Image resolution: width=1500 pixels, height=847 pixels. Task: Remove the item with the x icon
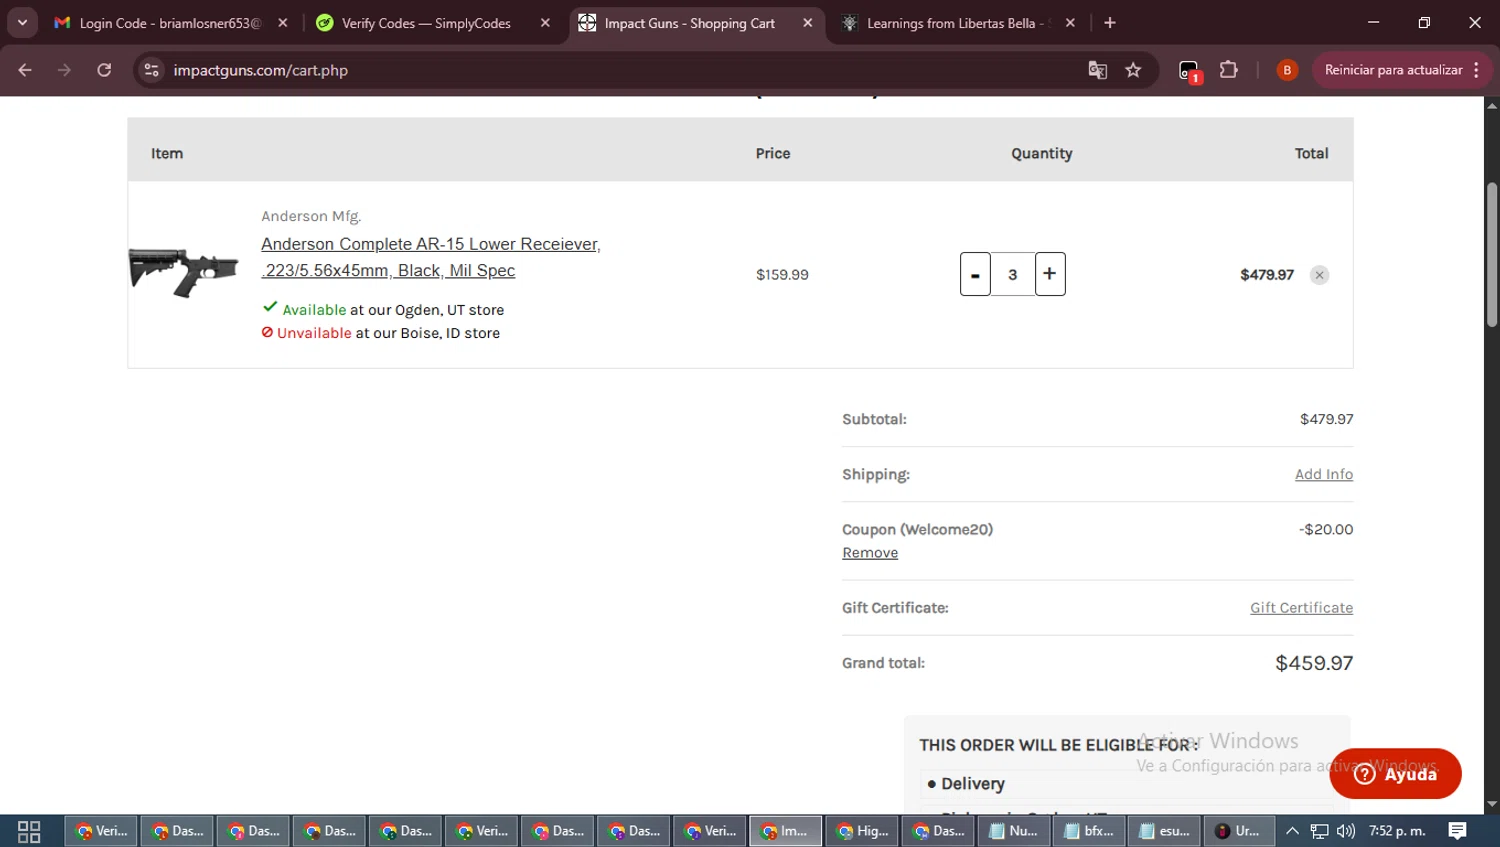[x=1320, y=275]
